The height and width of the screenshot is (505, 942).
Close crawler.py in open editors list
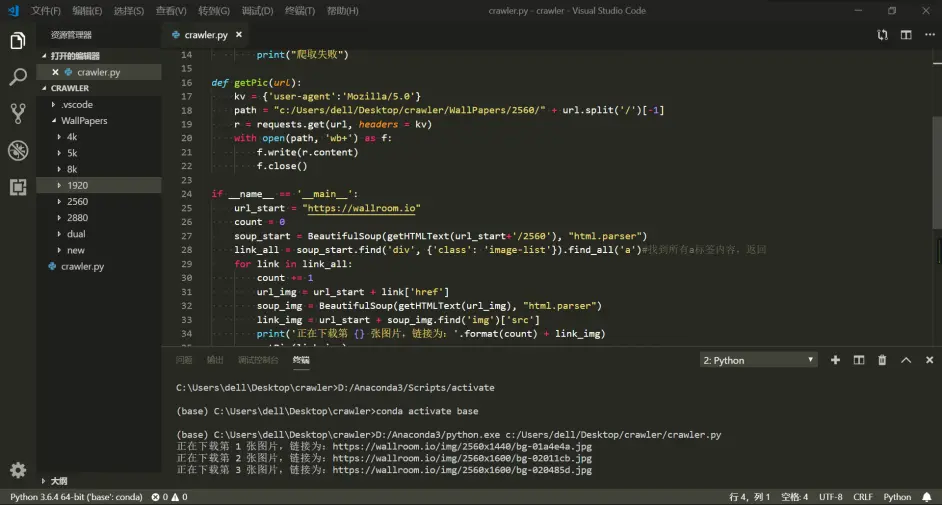[55, 72]
